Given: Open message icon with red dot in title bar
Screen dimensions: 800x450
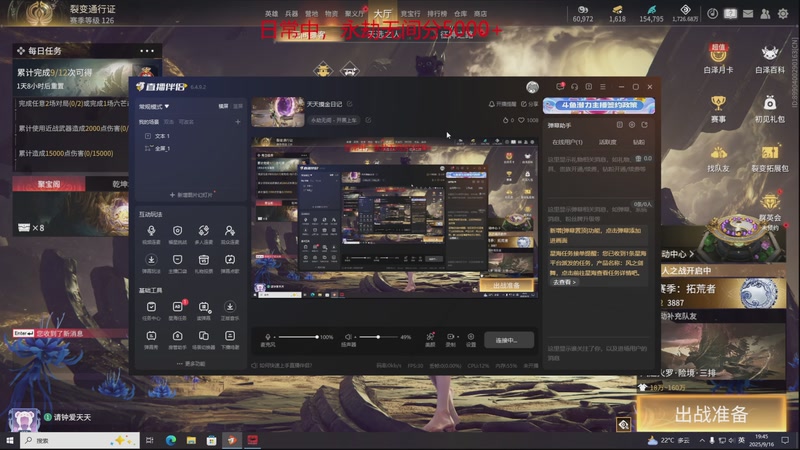Looking at the screenshot, I should pyautogui.click(x=560, y=87).
